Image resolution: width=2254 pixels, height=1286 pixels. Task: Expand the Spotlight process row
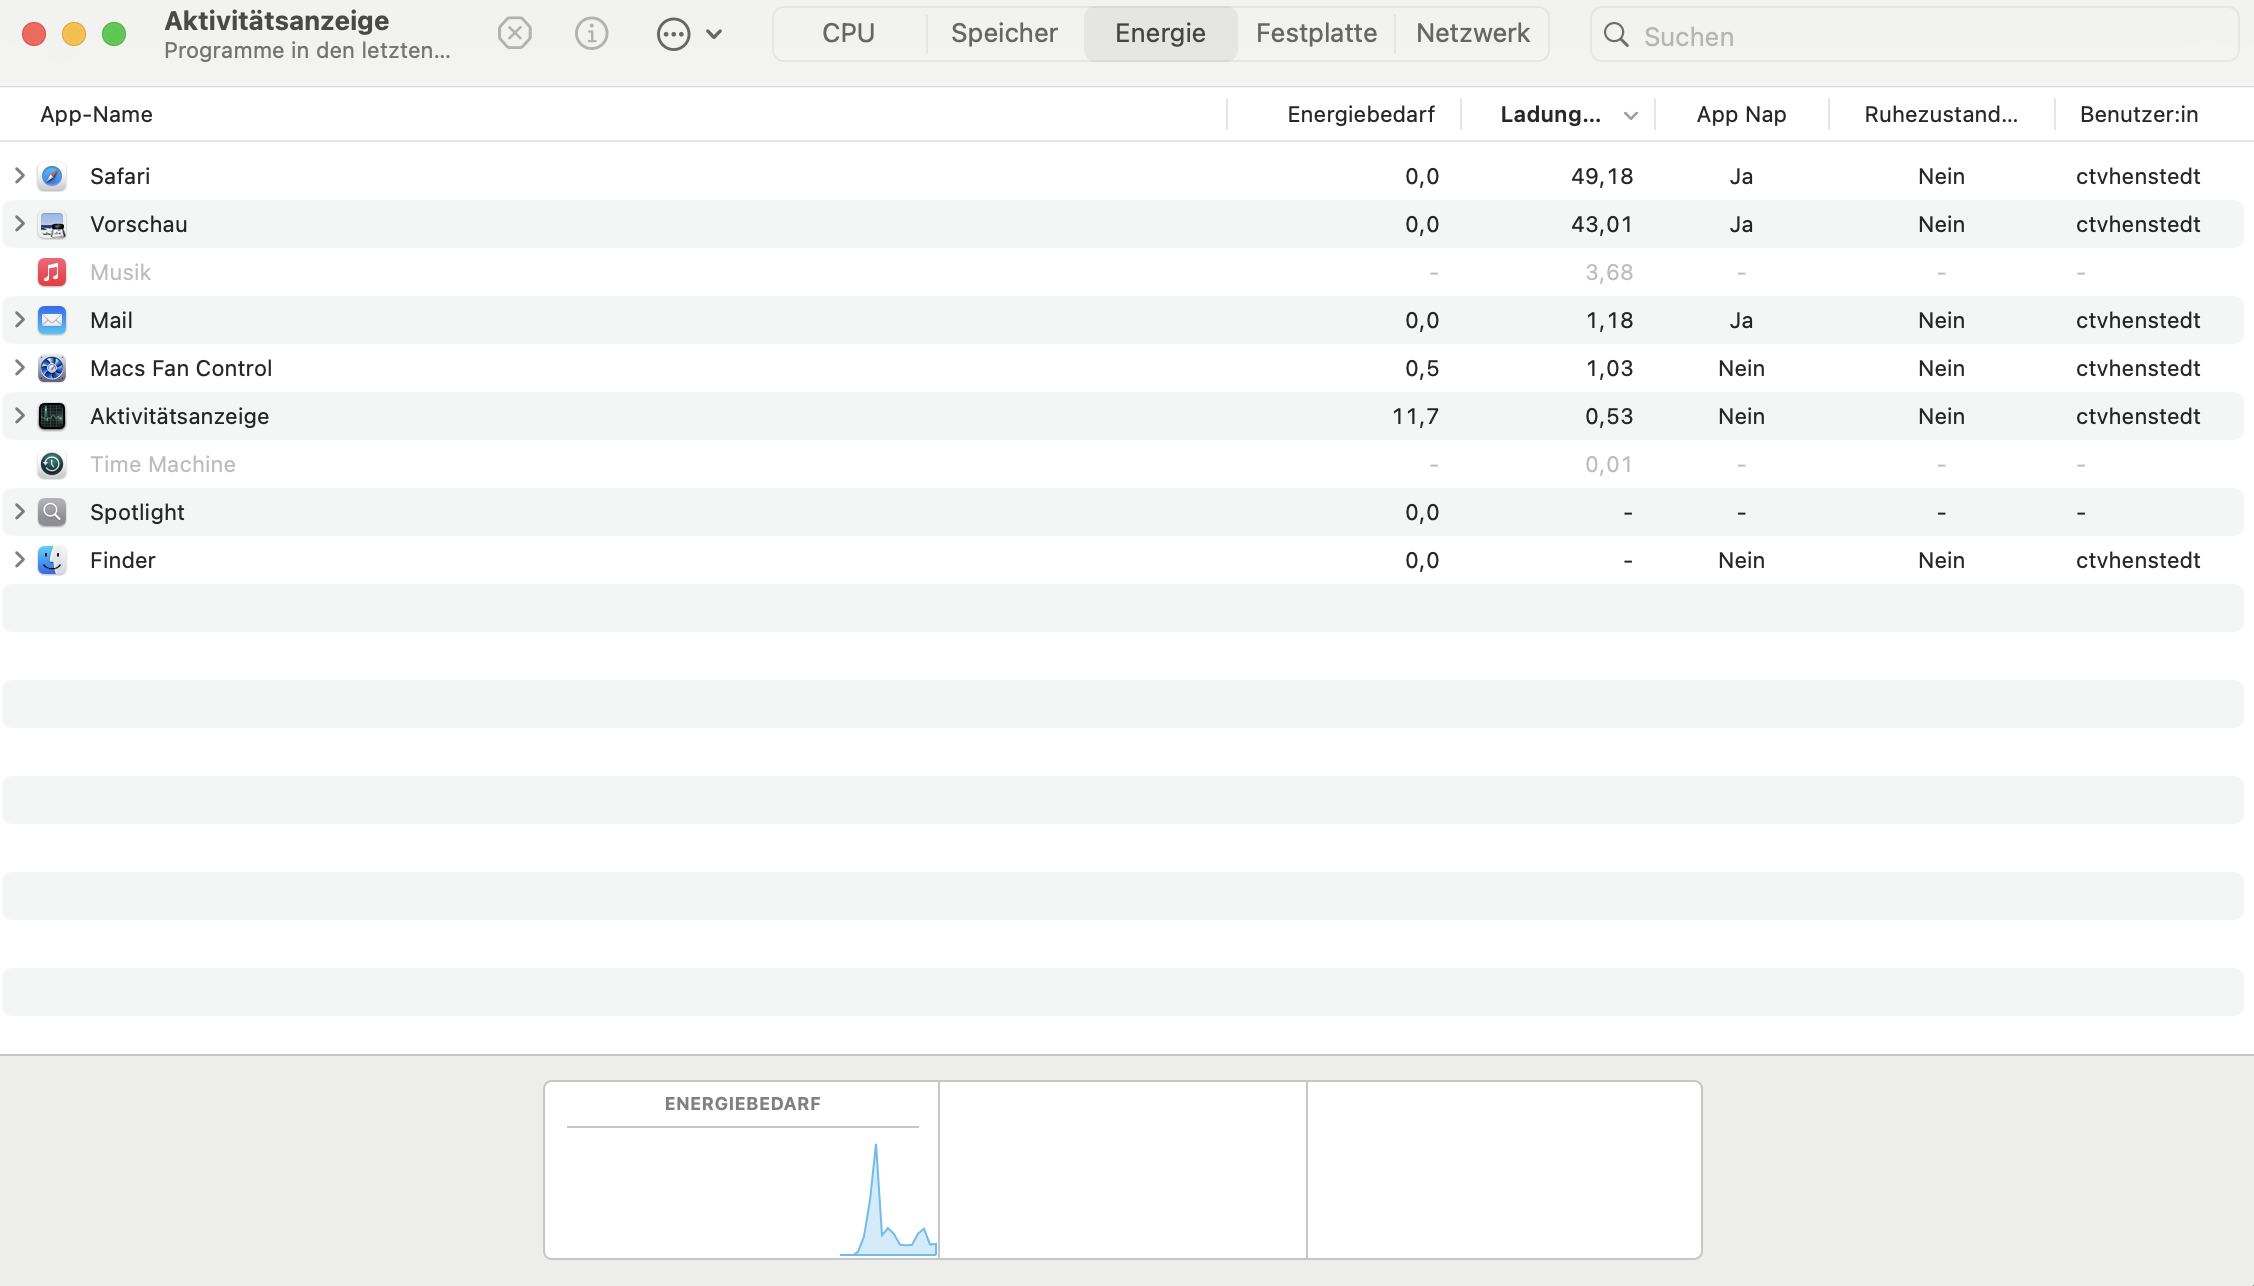click(x=19, y=512)
